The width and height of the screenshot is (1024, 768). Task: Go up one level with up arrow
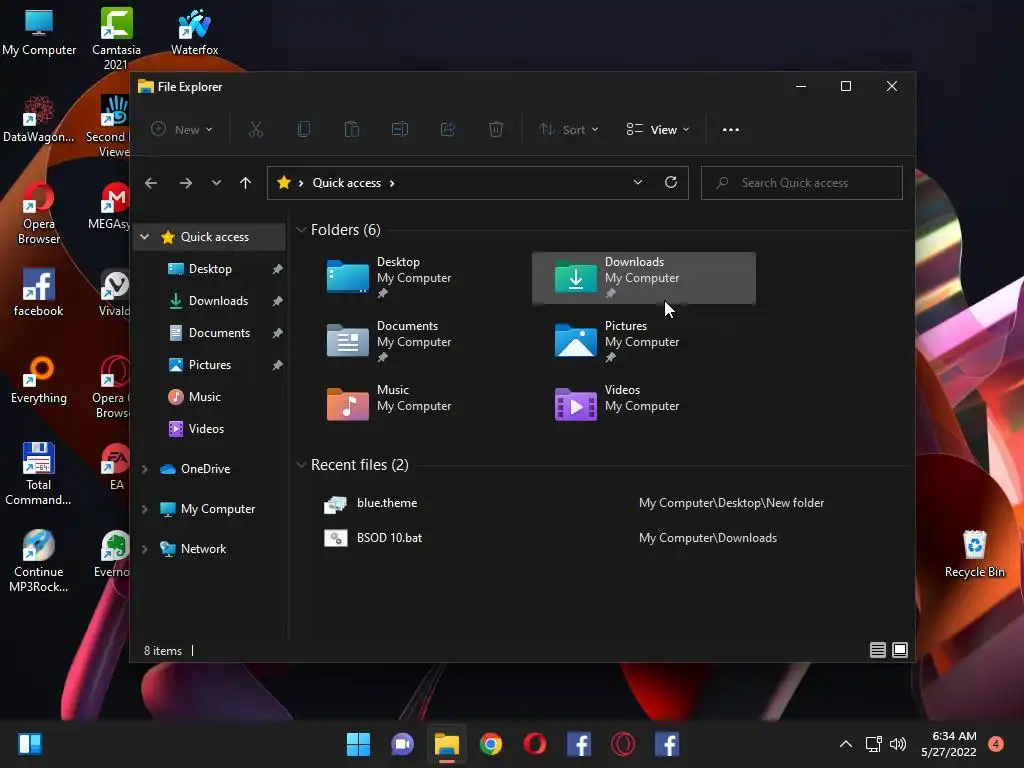[246, 183]
